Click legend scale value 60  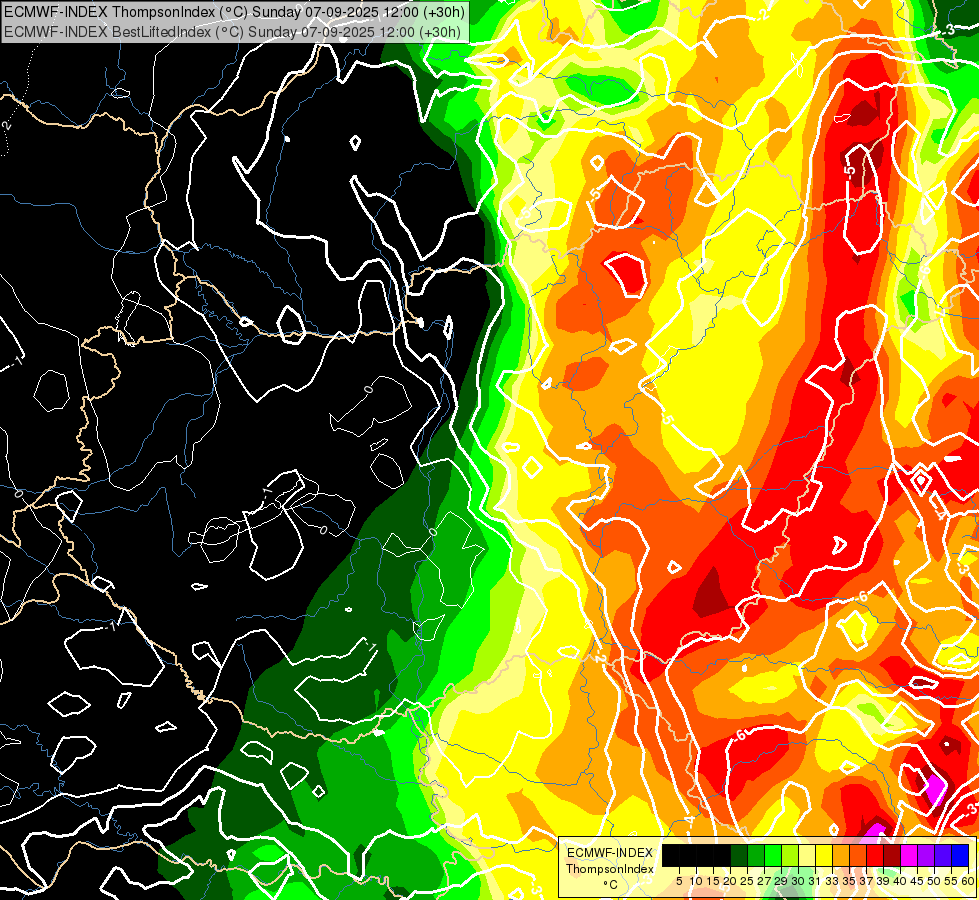coord(968,881)
